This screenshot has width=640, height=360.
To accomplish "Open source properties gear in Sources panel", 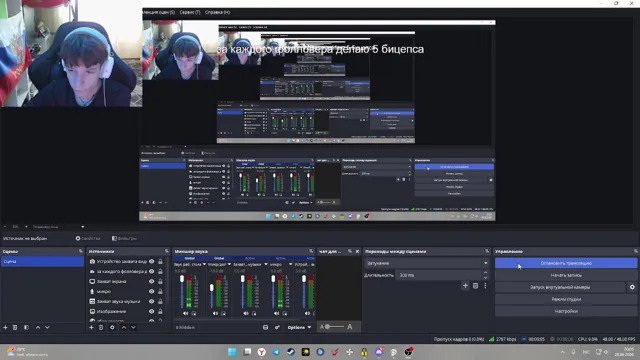I will (112, 327).
